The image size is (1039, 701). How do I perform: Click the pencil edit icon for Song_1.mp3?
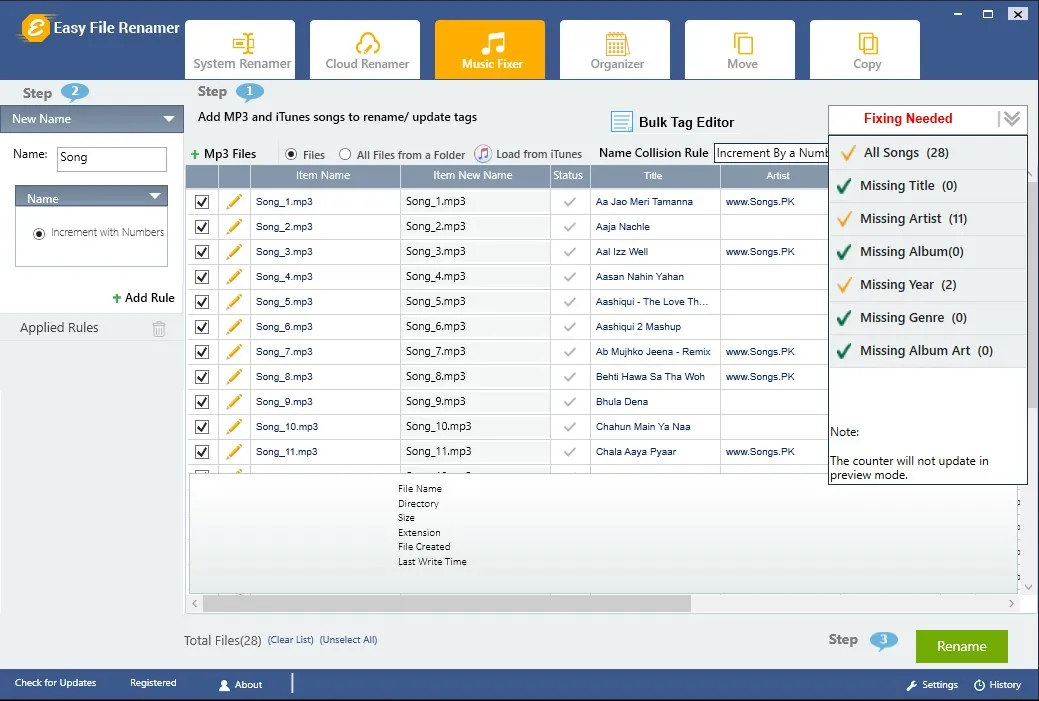click(234, 202)
